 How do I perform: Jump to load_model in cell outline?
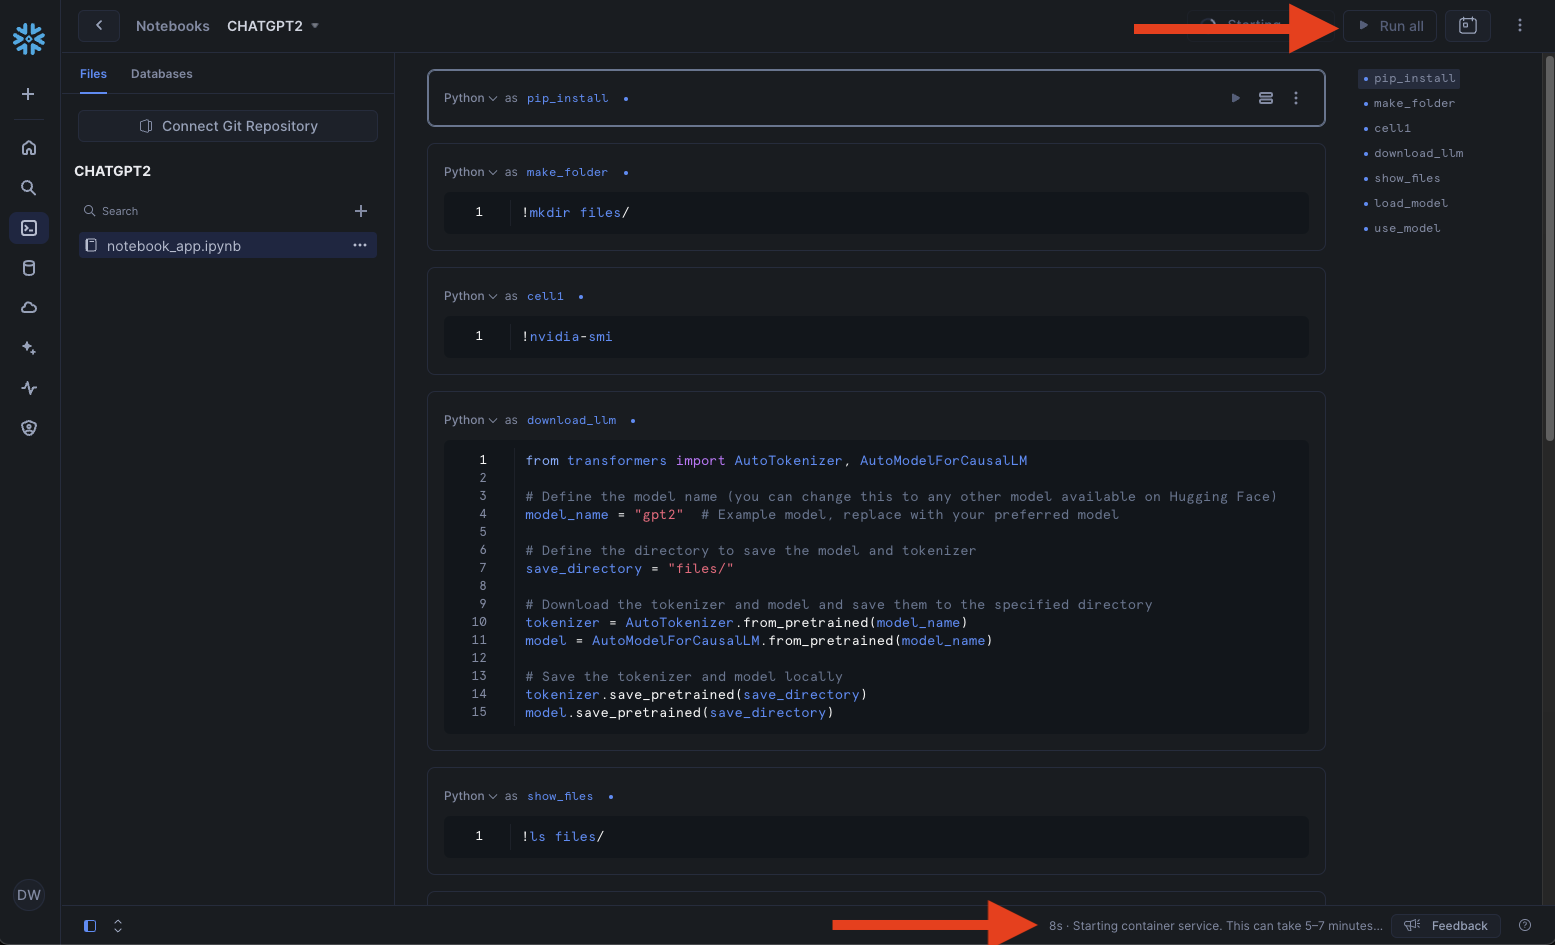pyautogui.click(x=1410, y=203)
